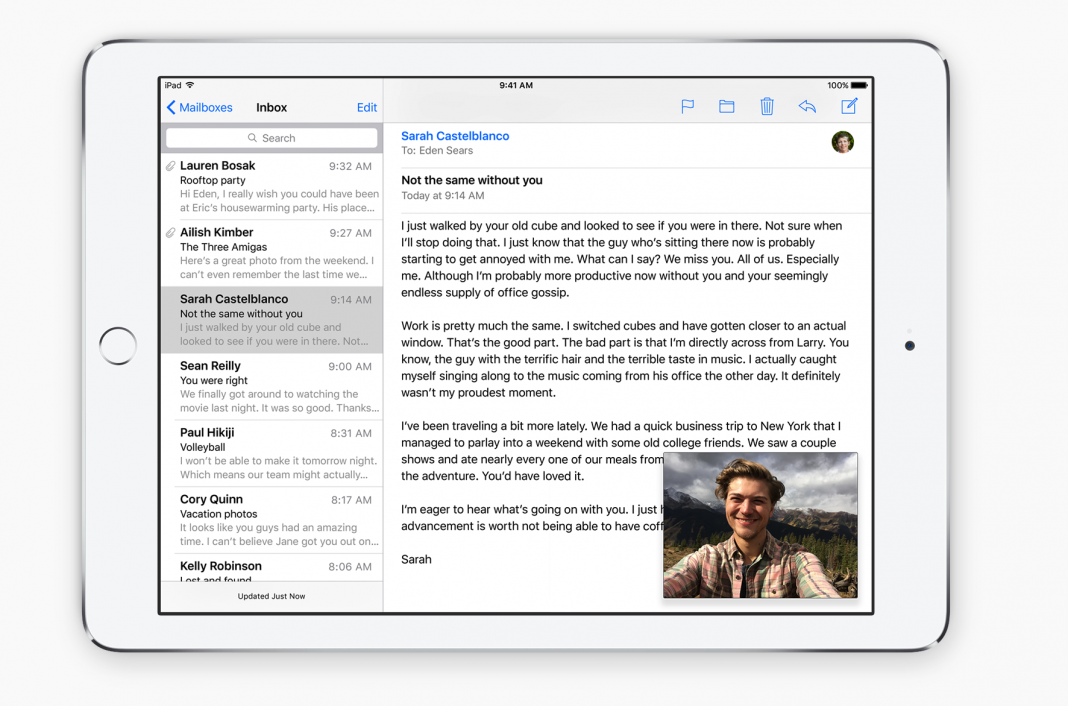The height and width of the screenshot is (706, 1068).
Task: Delete Sarah's message with the trash icon
Action: pos(767,106)
